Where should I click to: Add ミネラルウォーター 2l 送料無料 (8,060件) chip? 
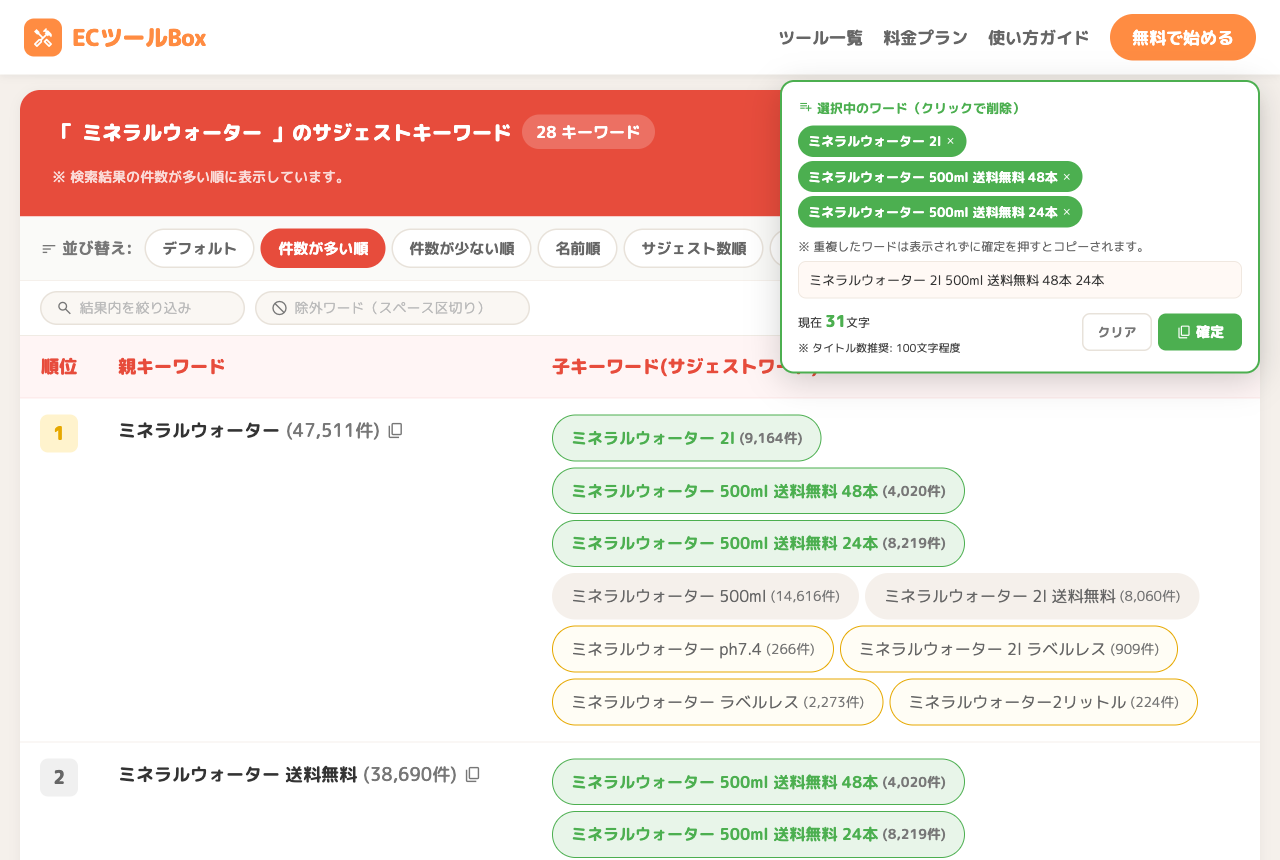(x=1032, y=596)
